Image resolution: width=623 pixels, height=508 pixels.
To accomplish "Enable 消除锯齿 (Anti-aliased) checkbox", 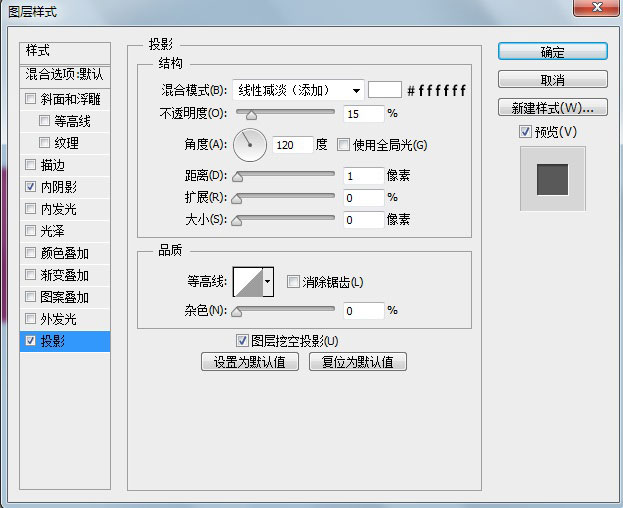I will 294,282.
